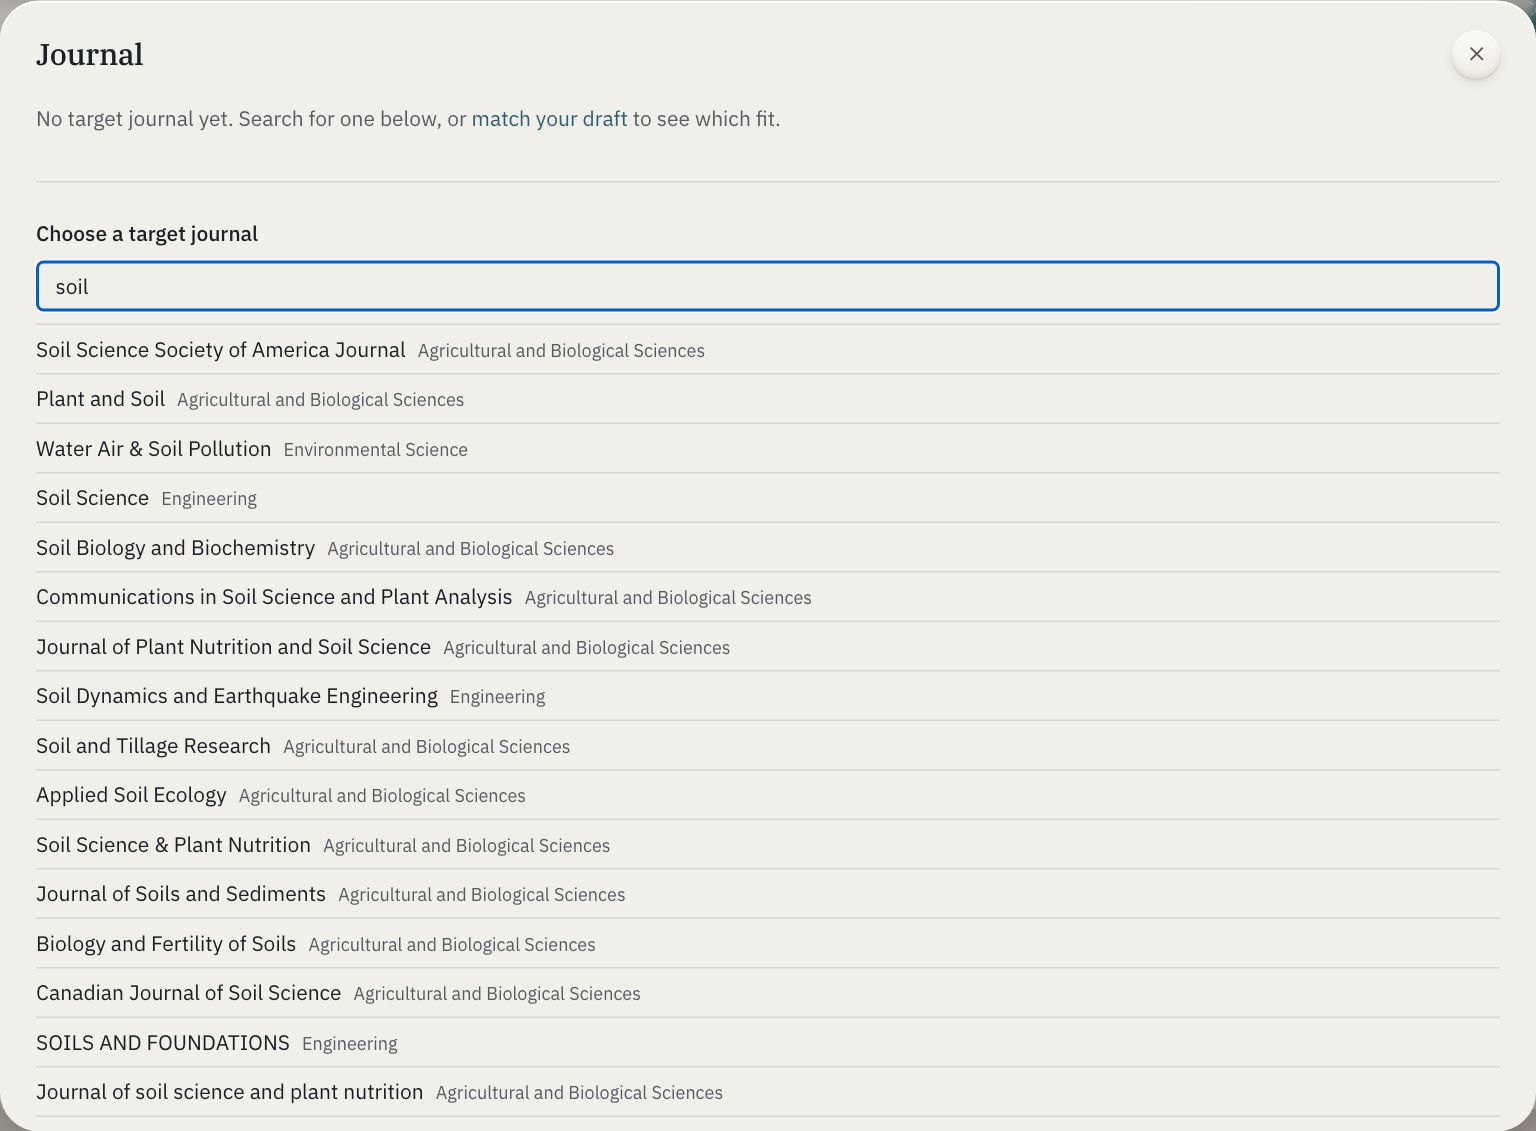
Task: Select Soil Science Society of America Journal
Action: (768, 350)
